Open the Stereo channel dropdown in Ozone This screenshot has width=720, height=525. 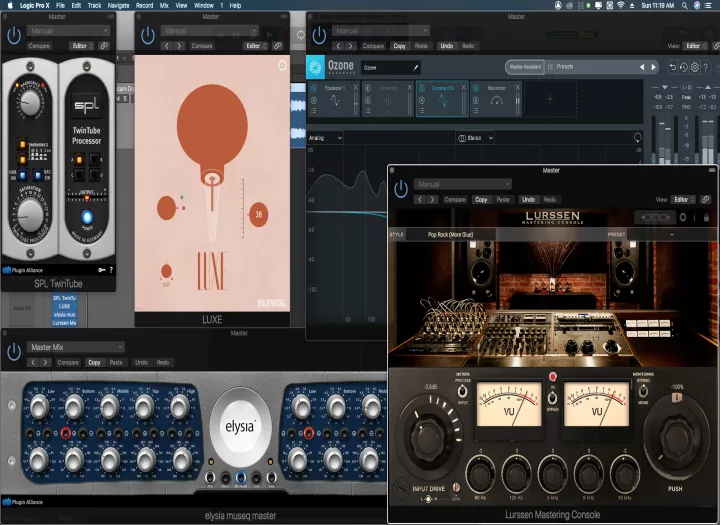[x=475, y=138]
